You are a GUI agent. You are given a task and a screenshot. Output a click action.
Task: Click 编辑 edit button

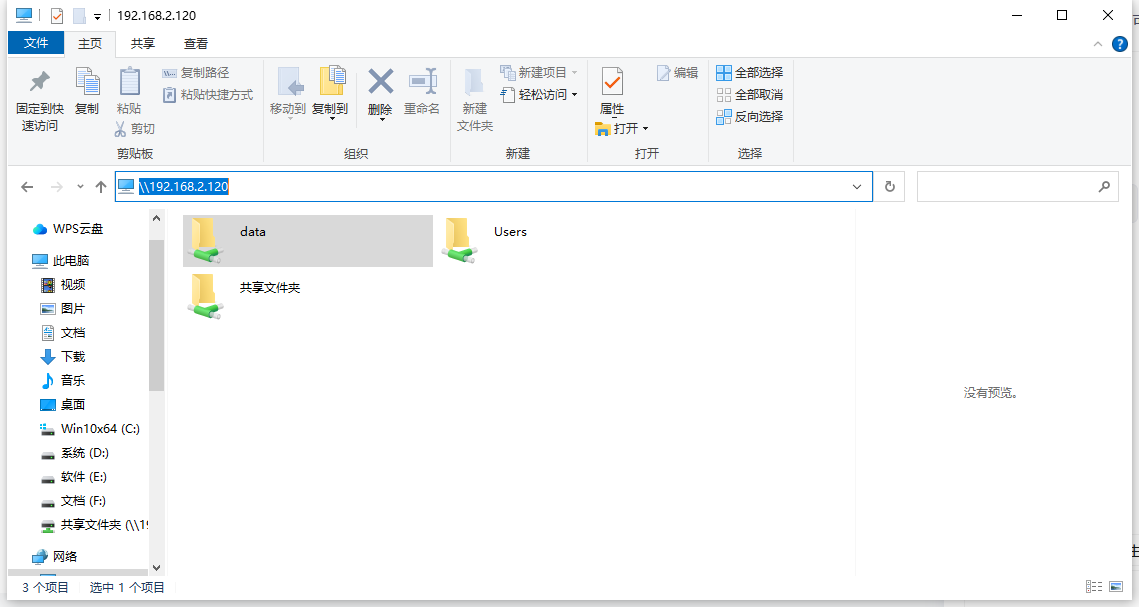tap(677, 73)
